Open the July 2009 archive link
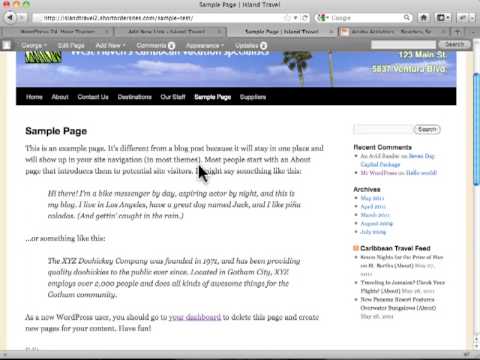 [x=373, y=232]
